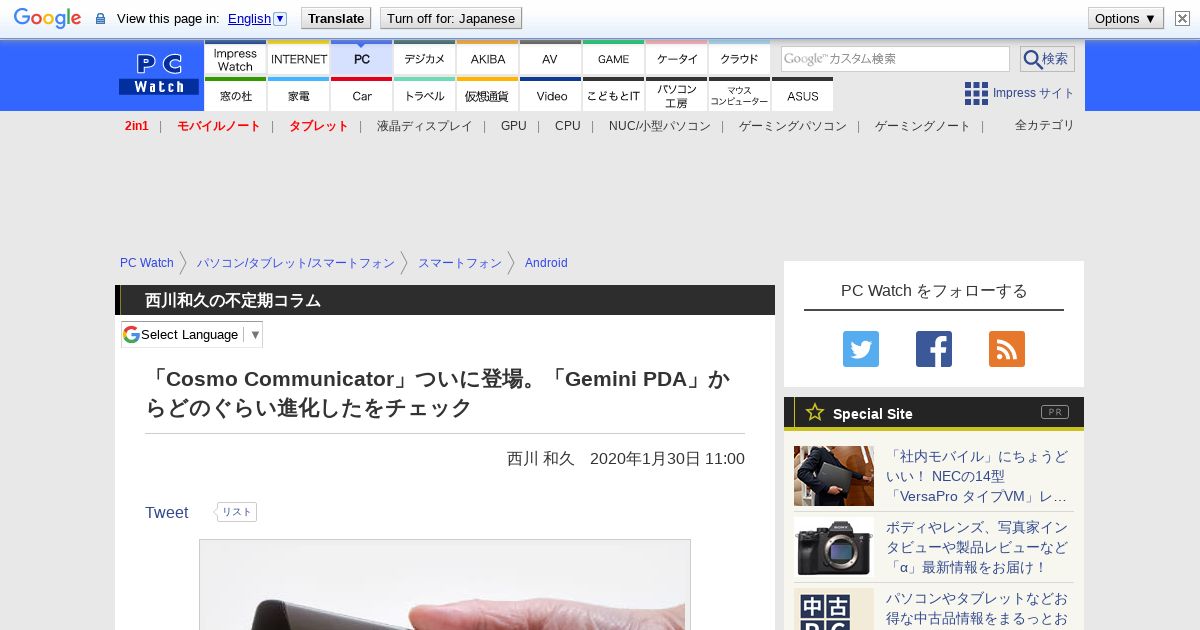Open the パソコン工房 tab
Image resolution: width=1200 pixels, height=630 pixels.
click(677, 95)
